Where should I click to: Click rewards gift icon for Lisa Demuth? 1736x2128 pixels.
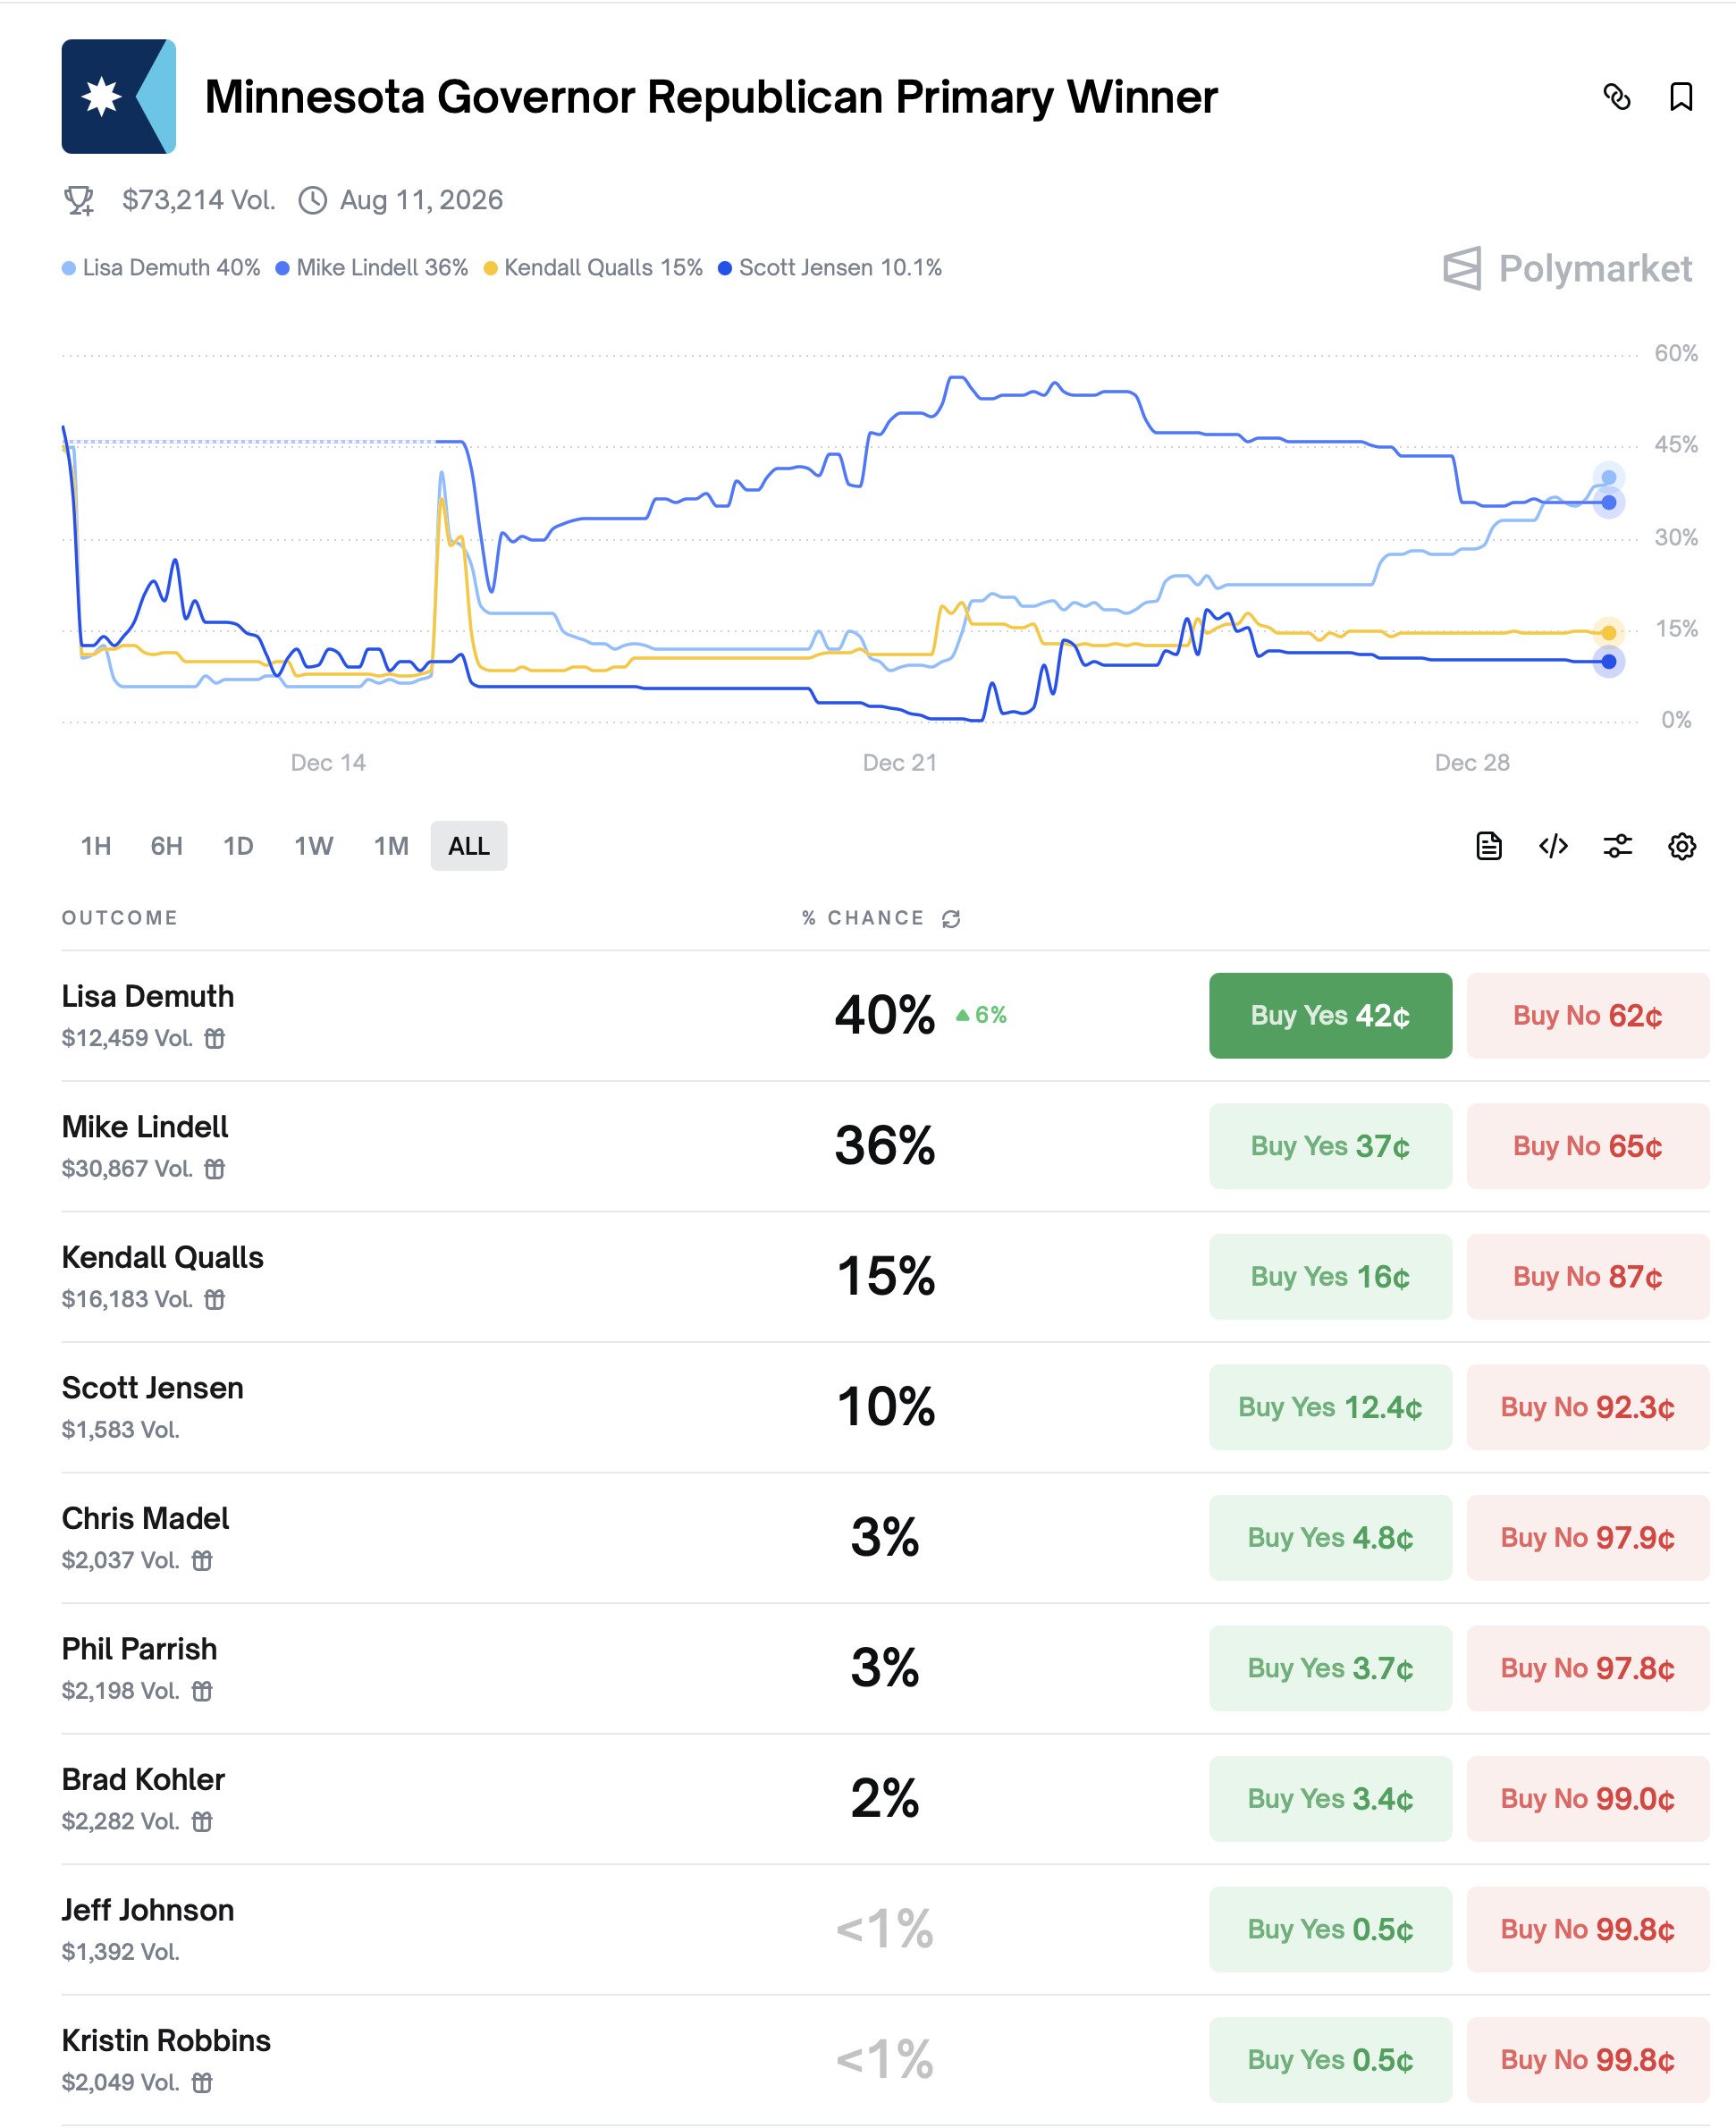point(215,1038)
